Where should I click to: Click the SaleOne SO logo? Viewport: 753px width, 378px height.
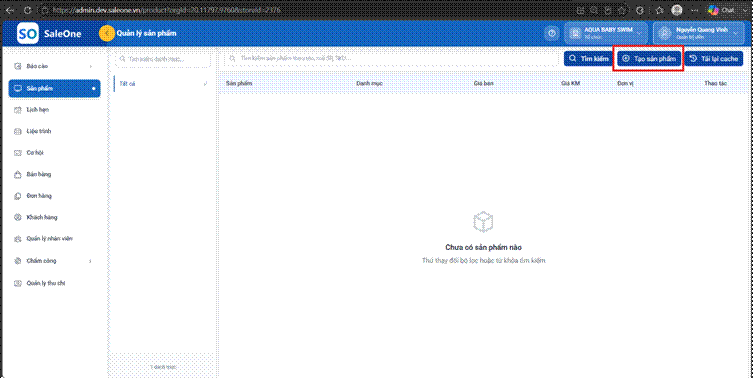[x=27, y=33]
